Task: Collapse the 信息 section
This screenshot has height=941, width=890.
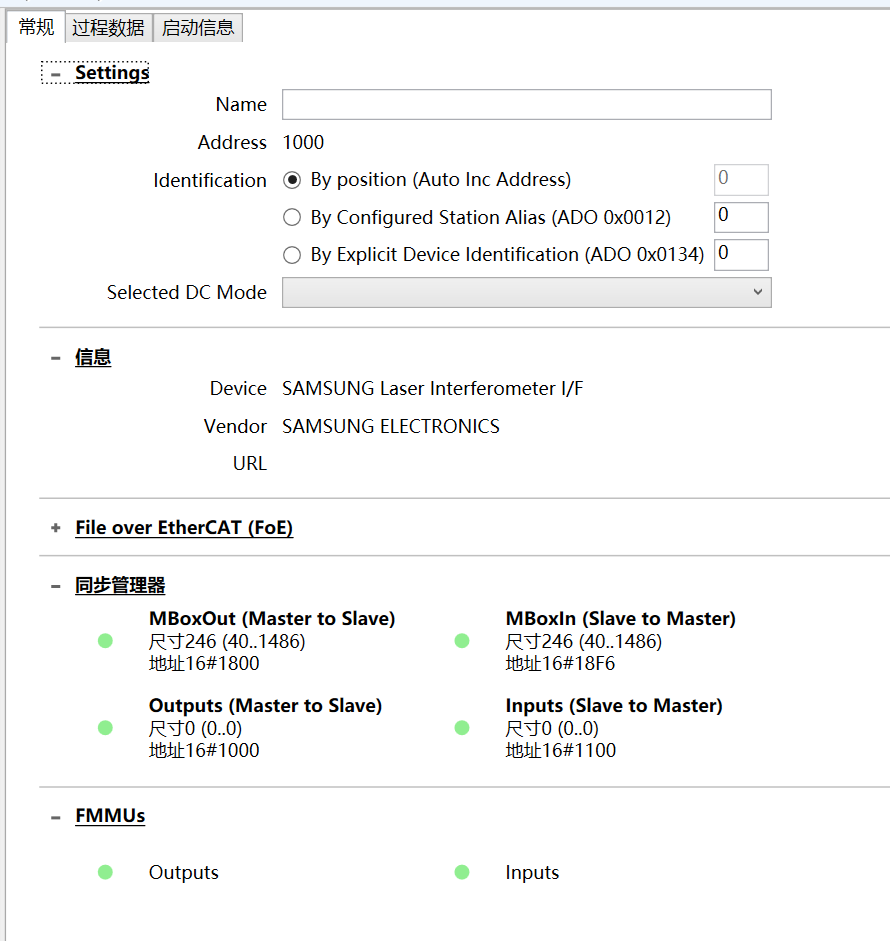Action: point(56,358)
